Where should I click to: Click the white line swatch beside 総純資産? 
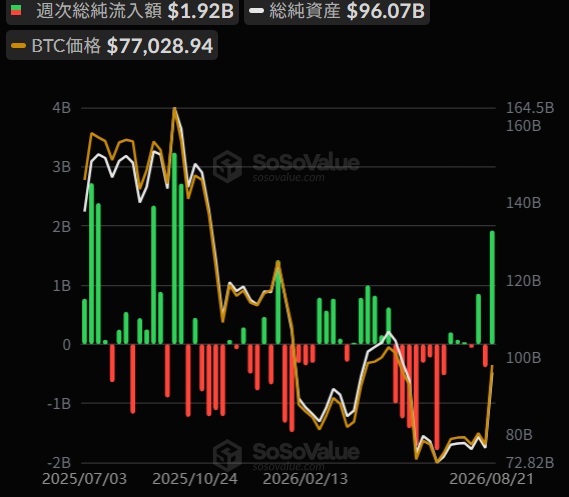[x=257, y=11]
